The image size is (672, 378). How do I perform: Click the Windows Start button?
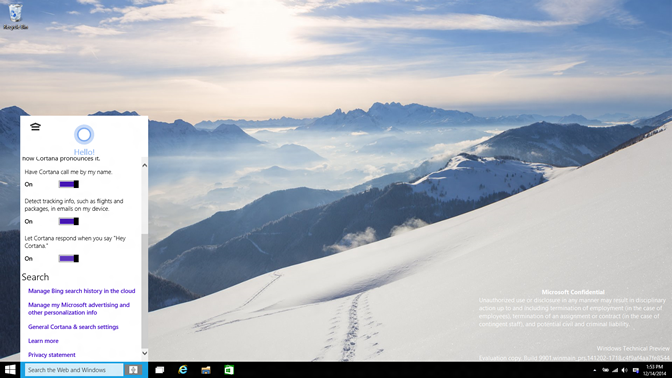(10, 369)
